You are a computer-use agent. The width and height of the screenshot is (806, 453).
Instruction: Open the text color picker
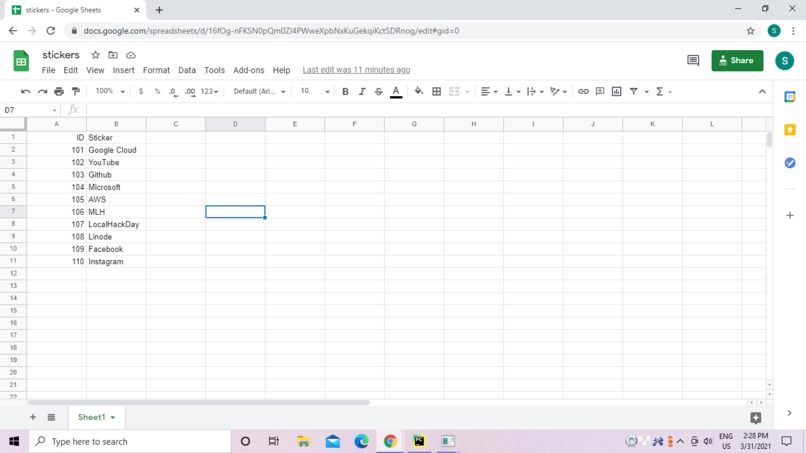(396, 92)
